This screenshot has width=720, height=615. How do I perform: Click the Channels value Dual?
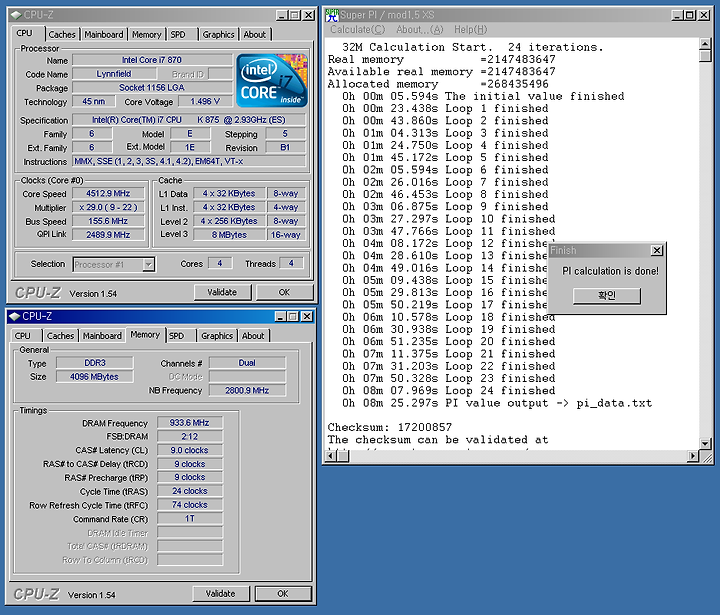247,363
